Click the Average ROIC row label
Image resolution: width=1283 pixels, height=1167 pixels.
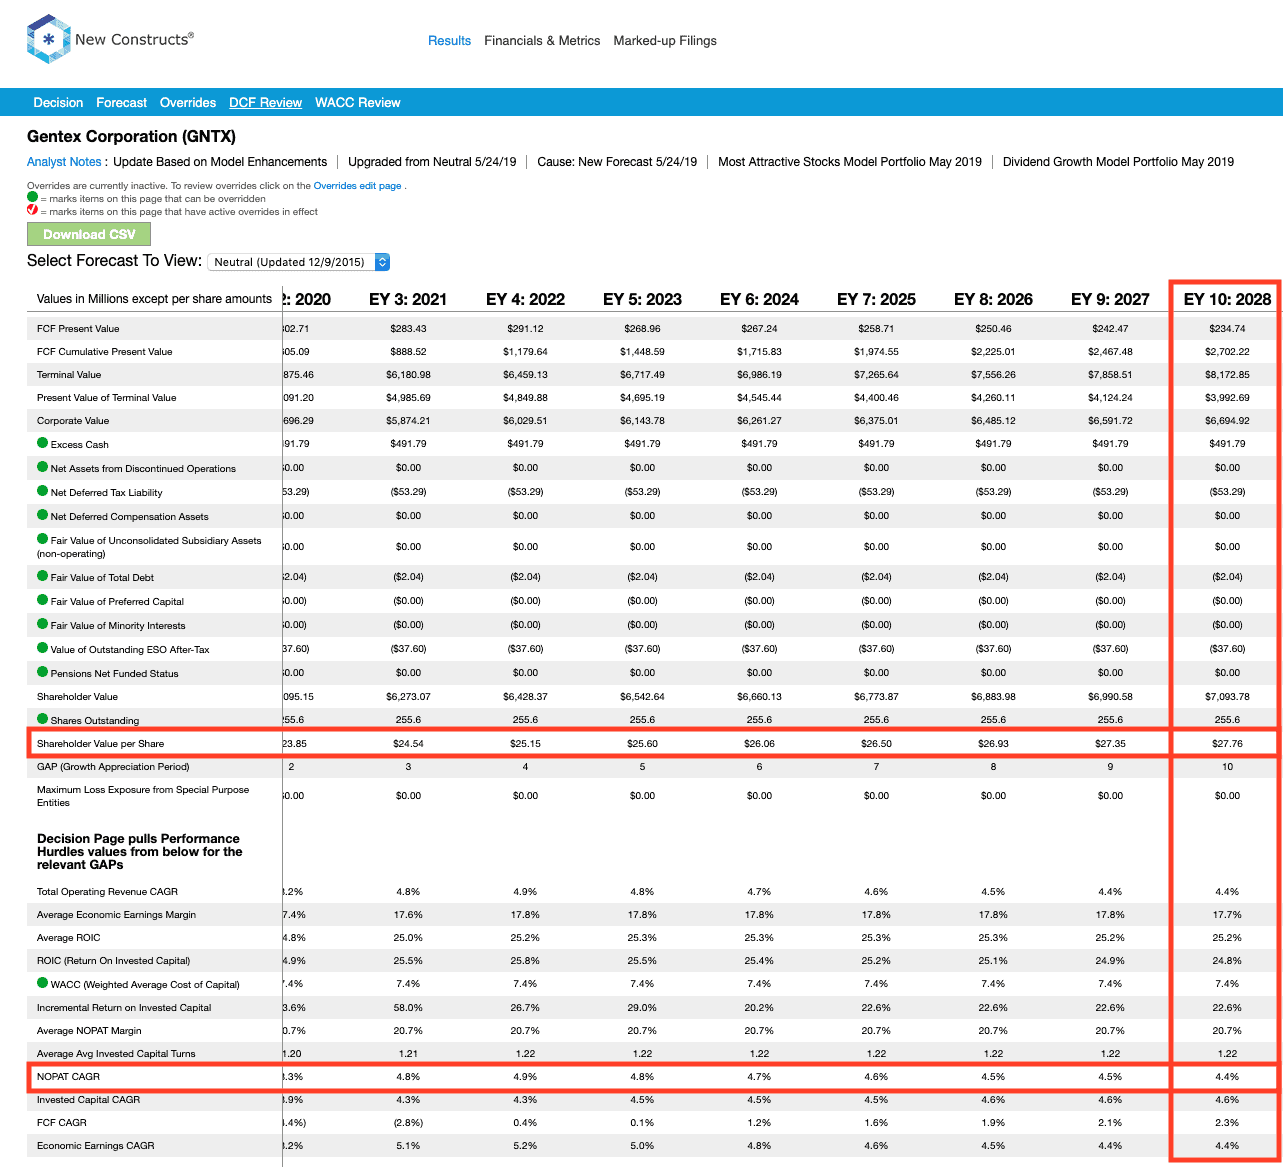pos(68,938)
